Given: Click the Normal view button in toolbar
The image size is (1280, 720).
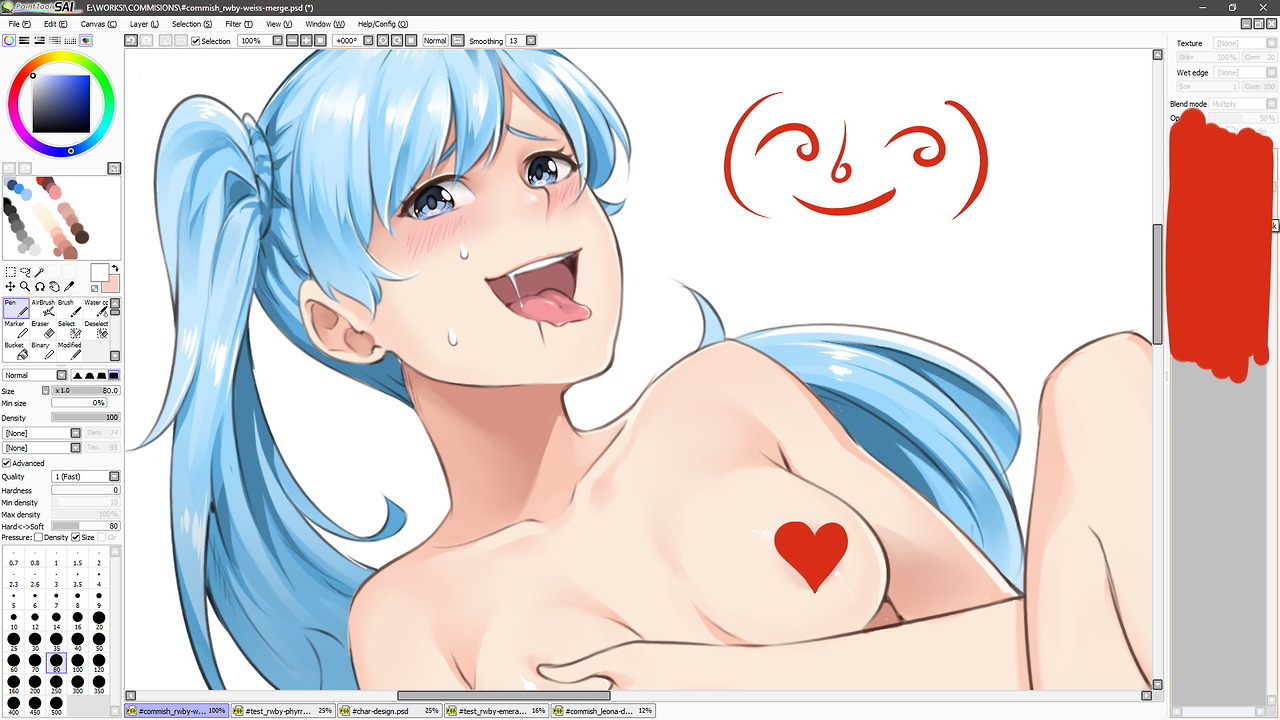Looking at the screenshot, I should (x=435, y=41).
